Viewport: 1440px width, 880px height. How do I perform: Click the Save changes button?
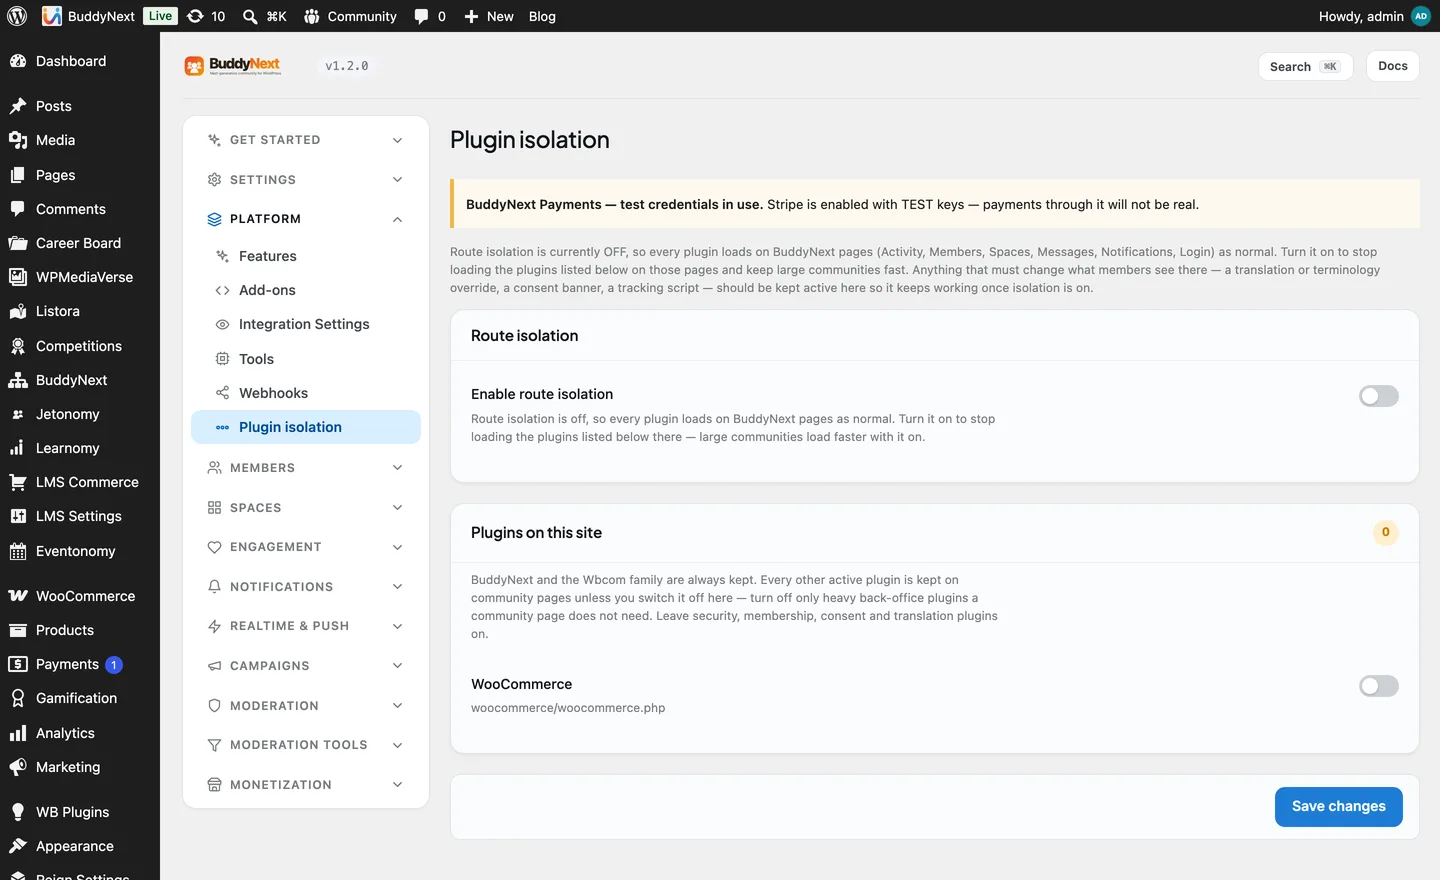(1338, 807)
